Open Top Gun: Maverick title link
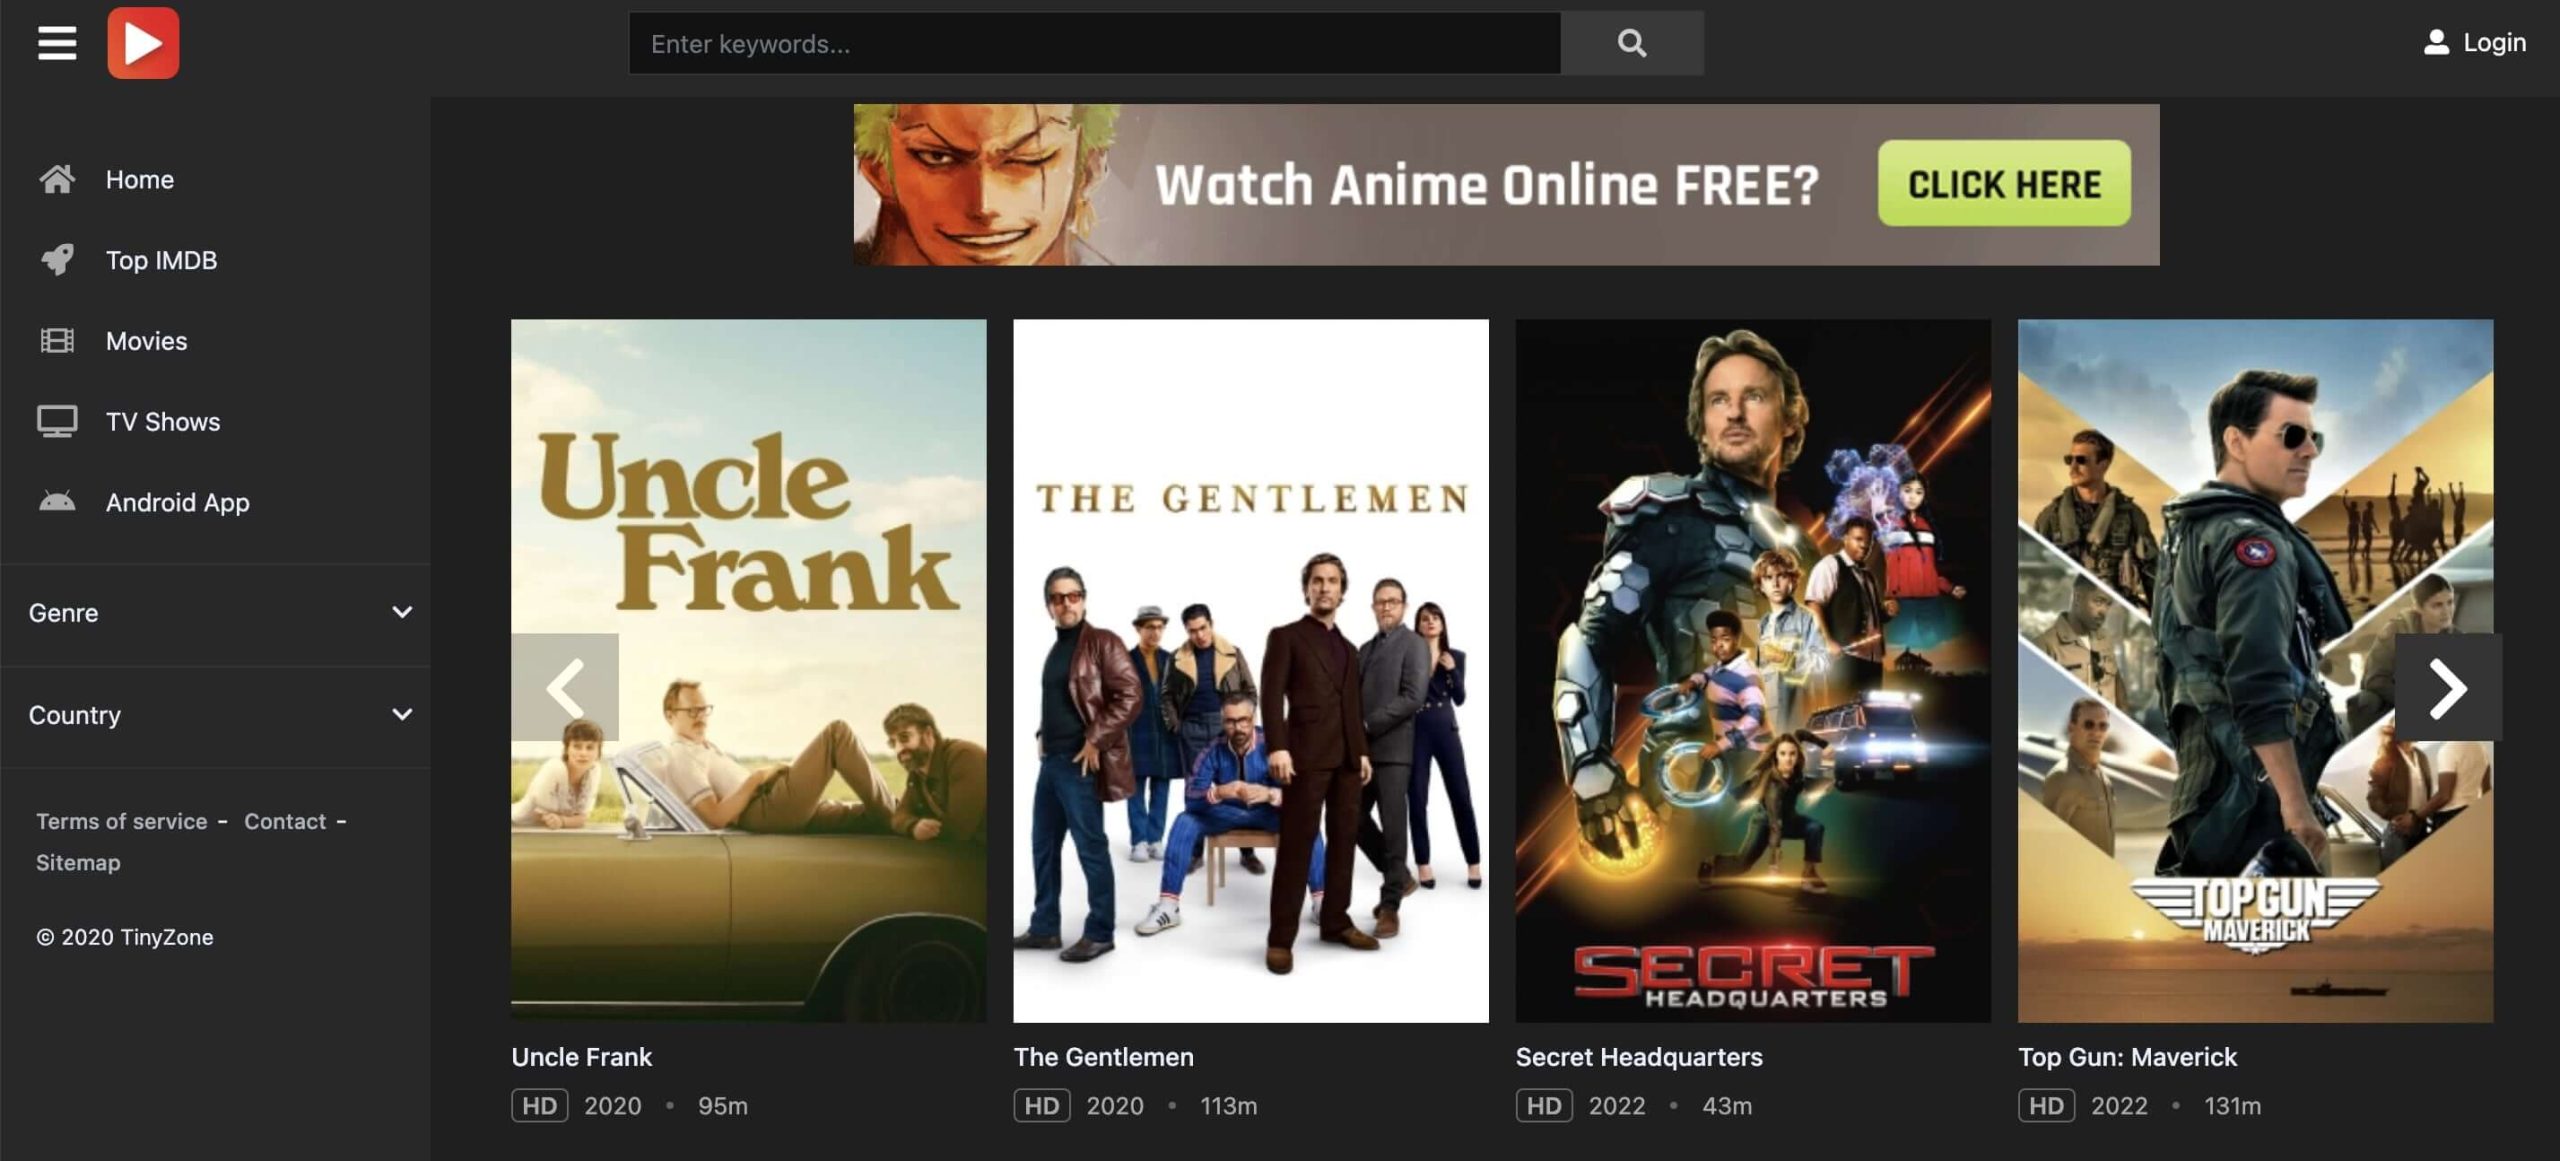The width and height of the screenshot is (2560, 1161). [2127, 1057]
